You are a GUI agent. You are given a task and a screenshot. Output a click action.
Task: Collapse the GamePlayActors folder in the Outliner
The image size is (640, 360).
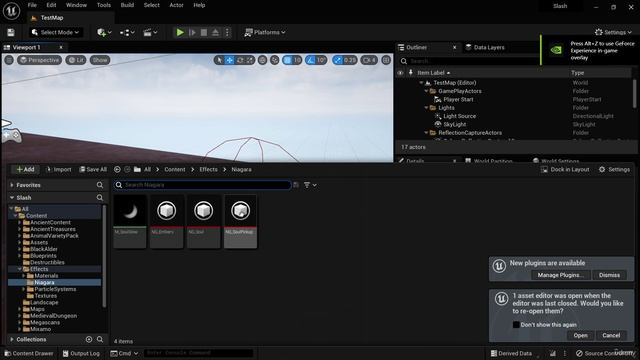(x=427, y=91)
